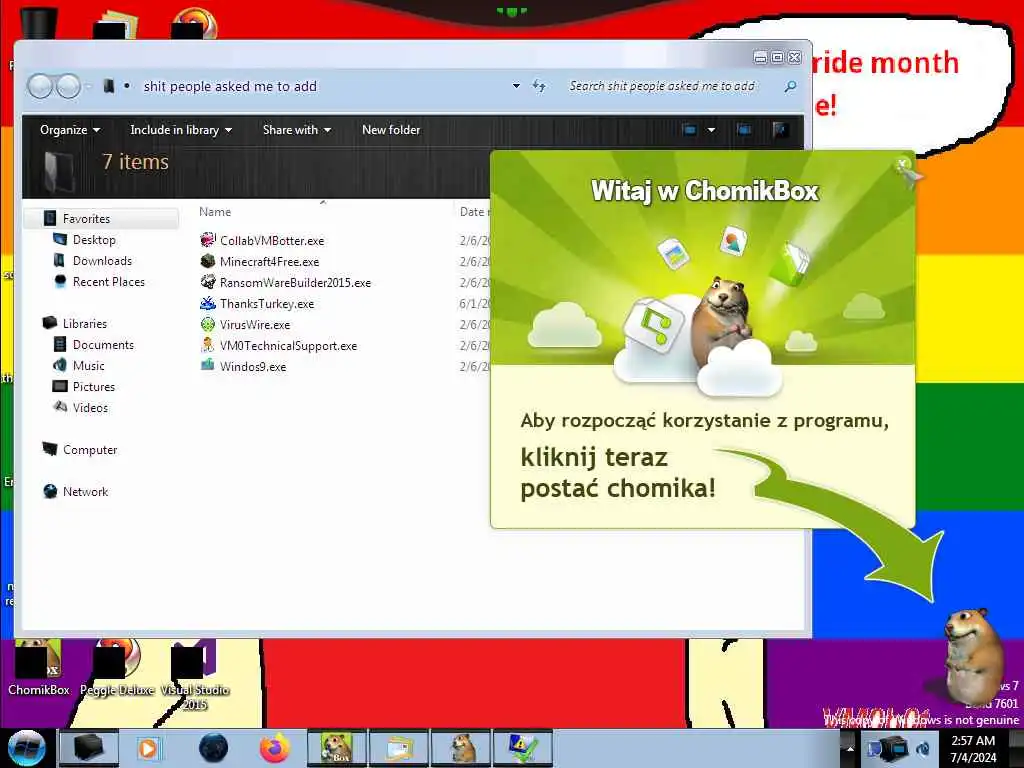Click the volume speaker tray icon
Screen dimensions: 1024x768
click(923, 748)
